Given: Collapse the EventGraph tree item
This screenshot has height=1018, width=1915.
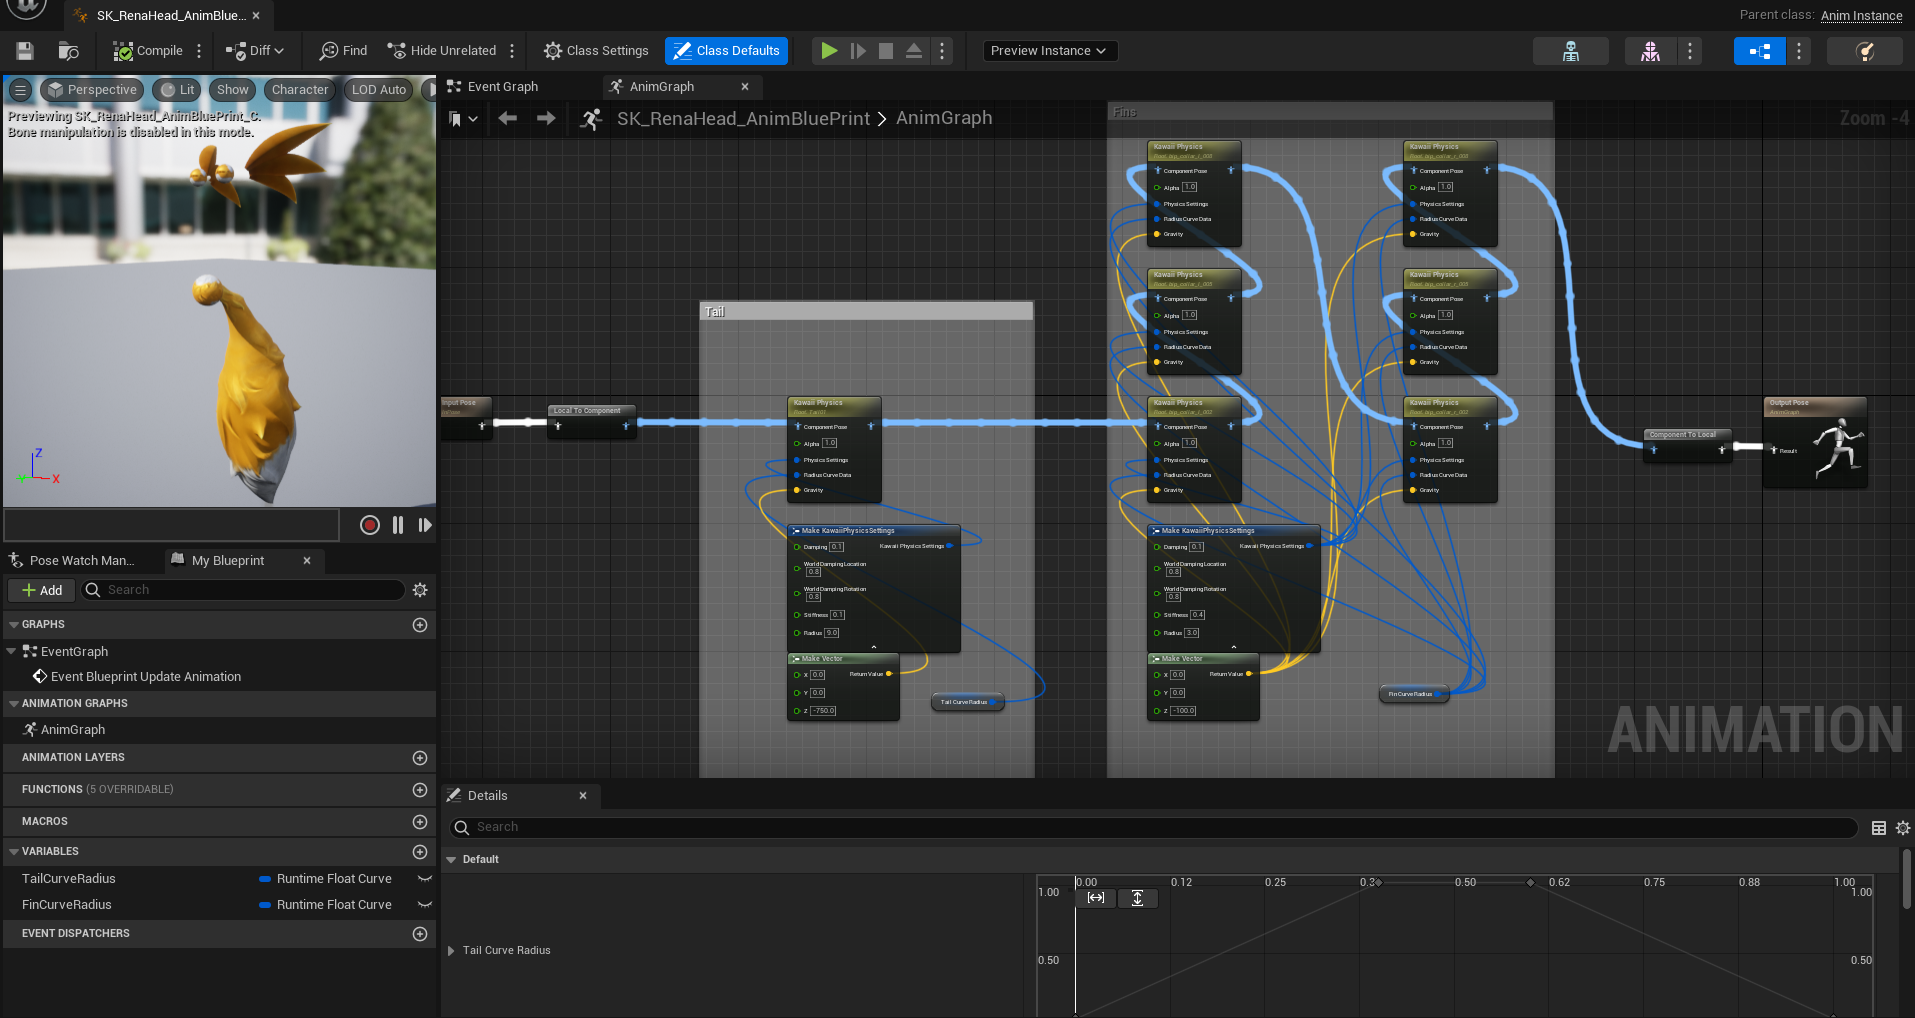Looking at the screenshot, I should tap(12, 651).
